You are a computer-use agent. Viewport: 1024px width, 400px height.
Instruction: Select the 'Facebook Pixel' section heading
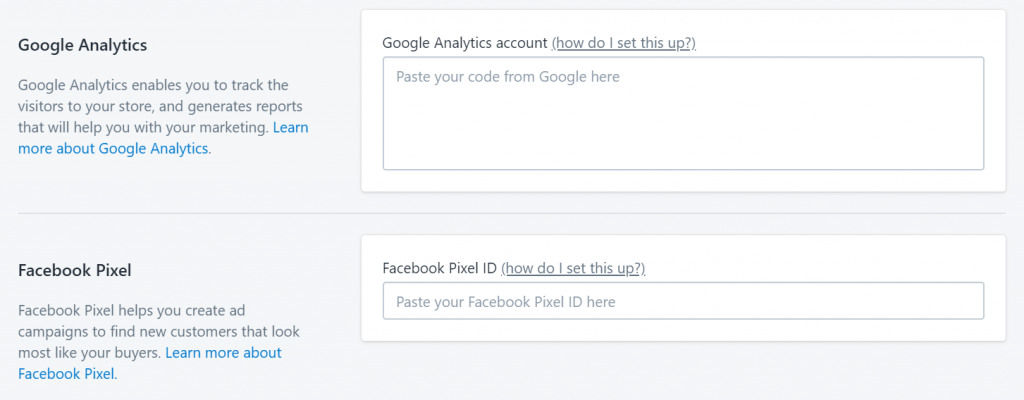tap(74, 270)
